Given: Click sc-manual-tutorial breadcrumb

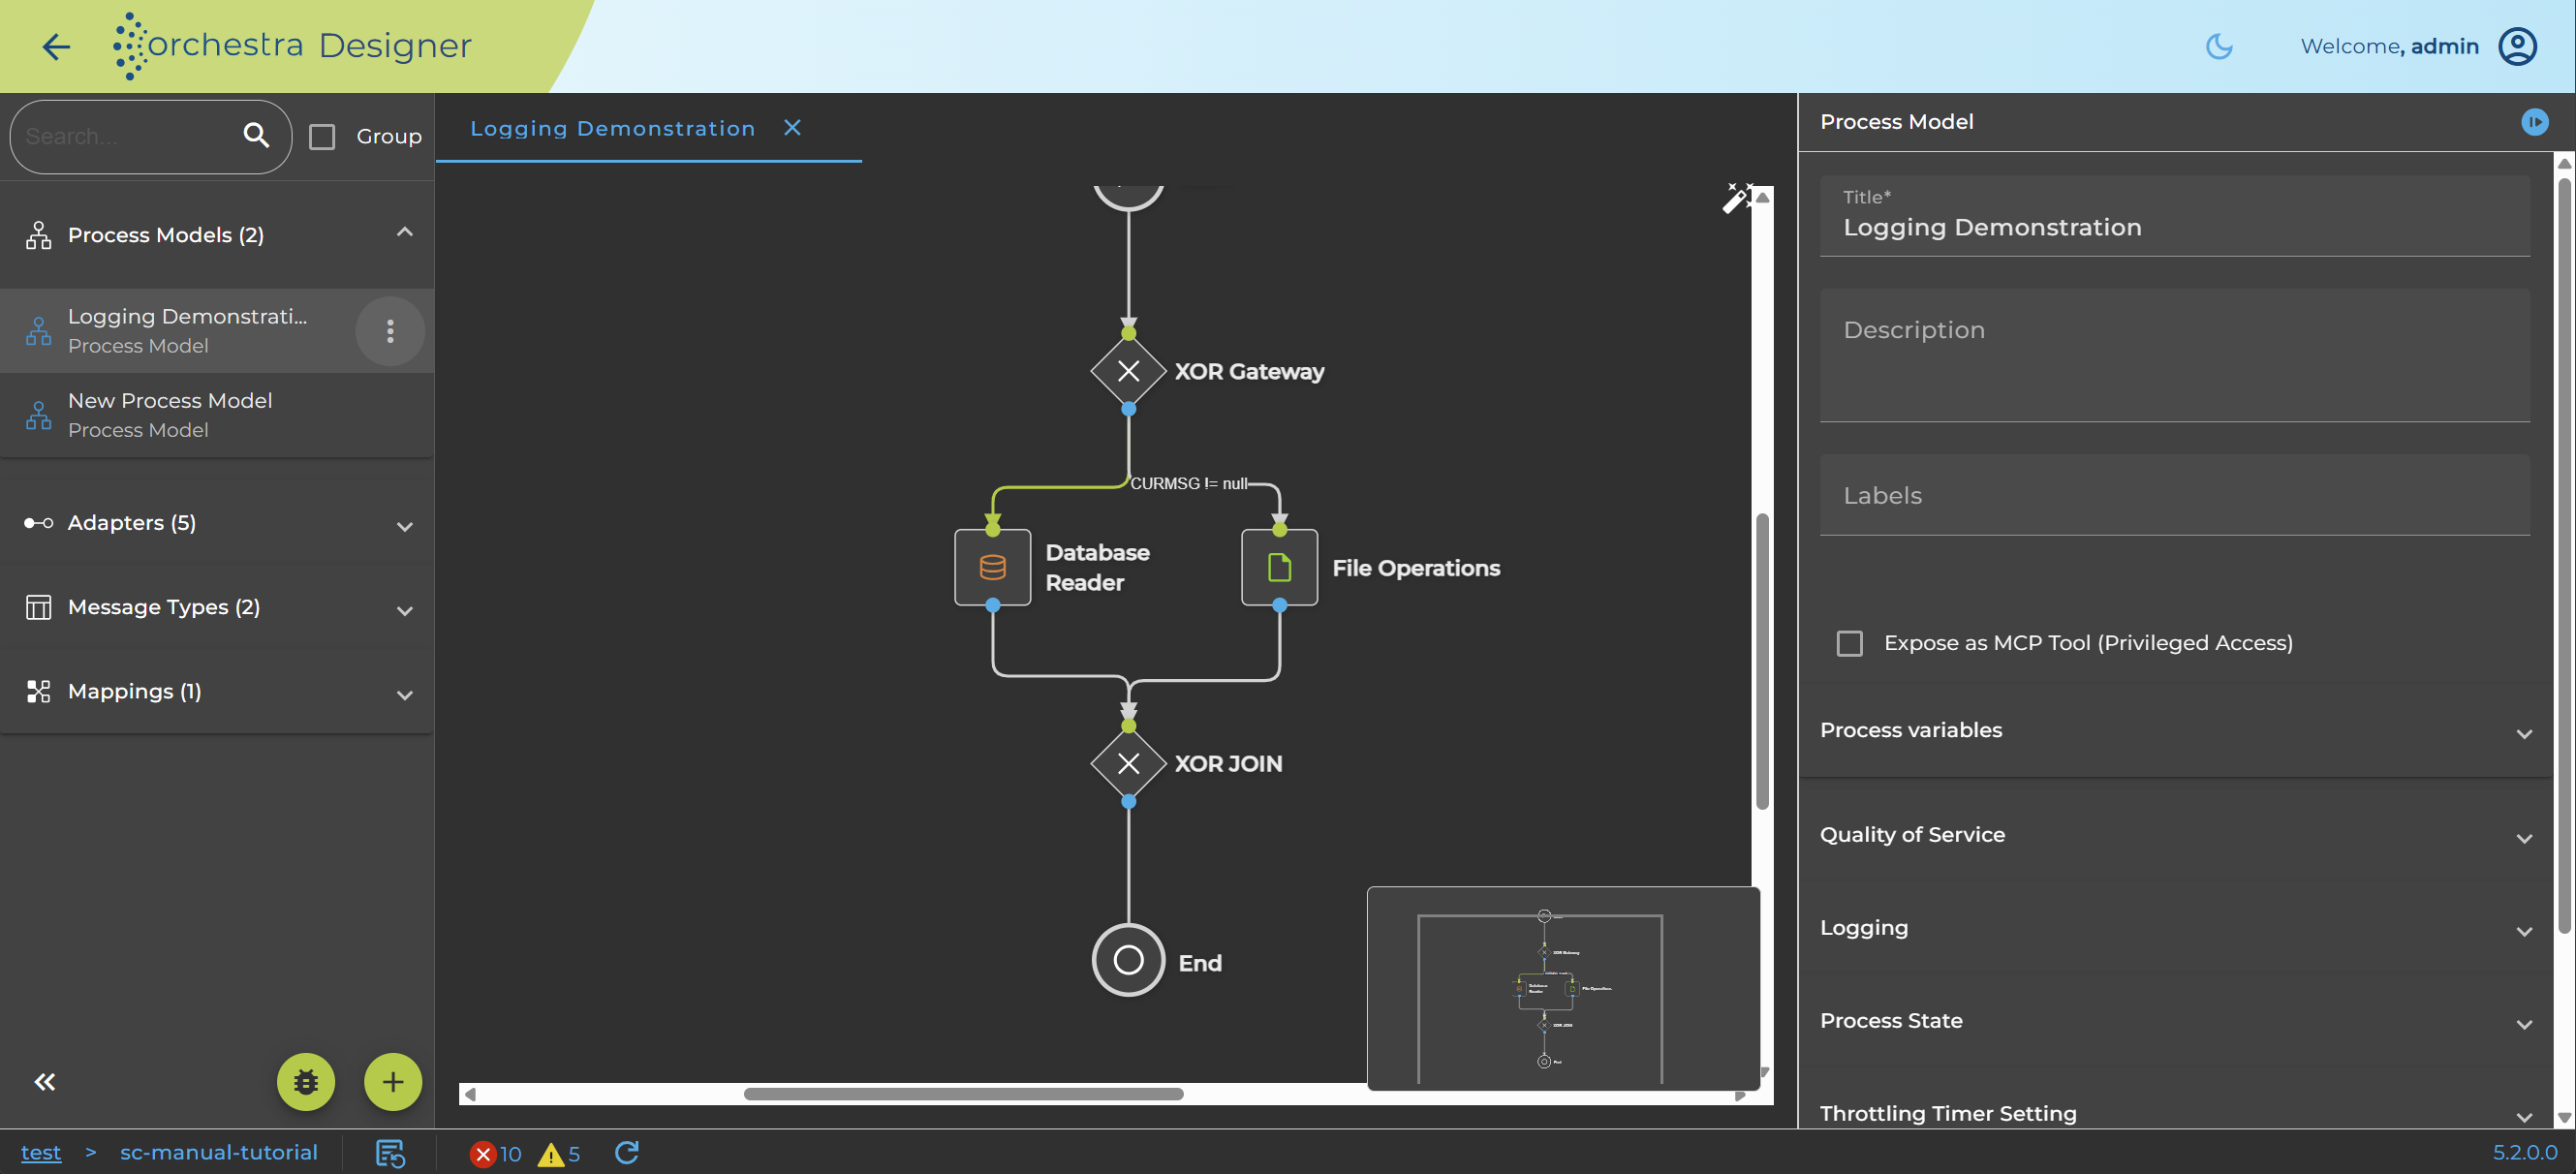Looking at the screenshot, I should 218,1152.
